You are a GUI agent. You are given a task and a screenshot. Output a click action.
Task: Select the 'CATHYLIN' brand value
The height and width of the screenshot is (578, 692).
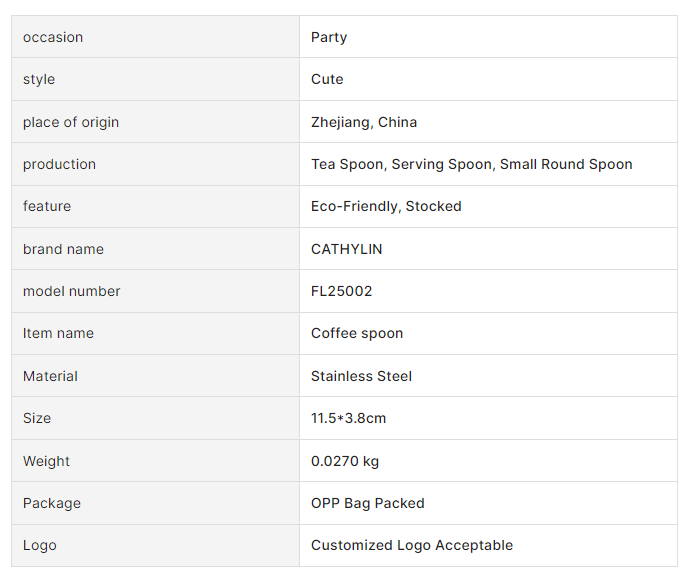click(x=346, y=249)
